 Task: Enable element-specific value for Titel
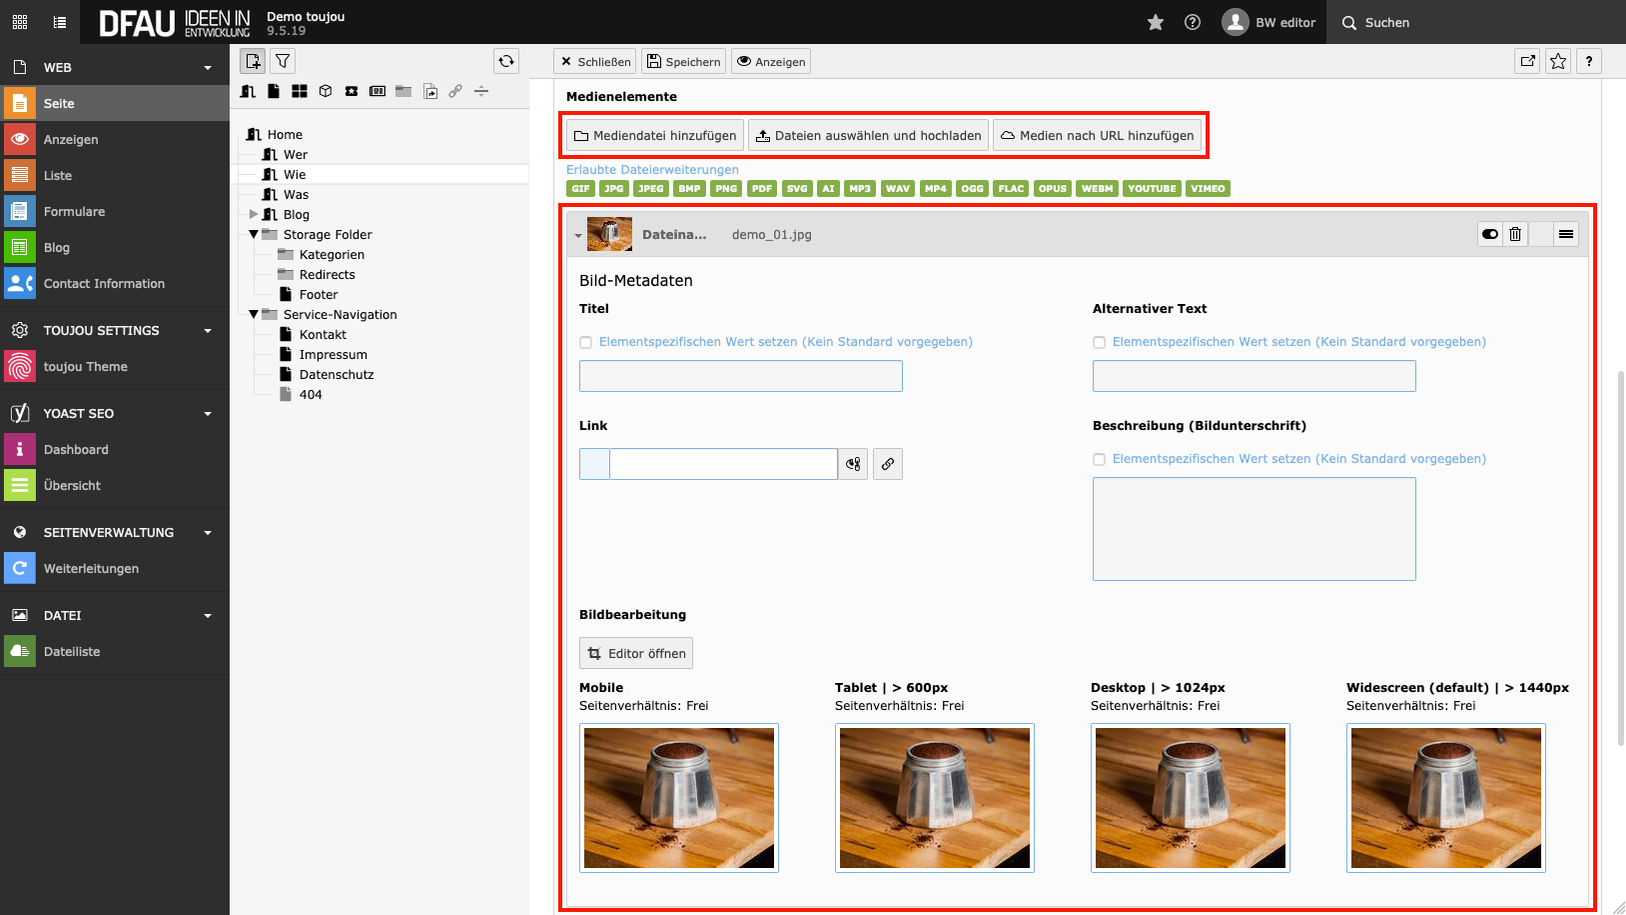tap(586, 342)
